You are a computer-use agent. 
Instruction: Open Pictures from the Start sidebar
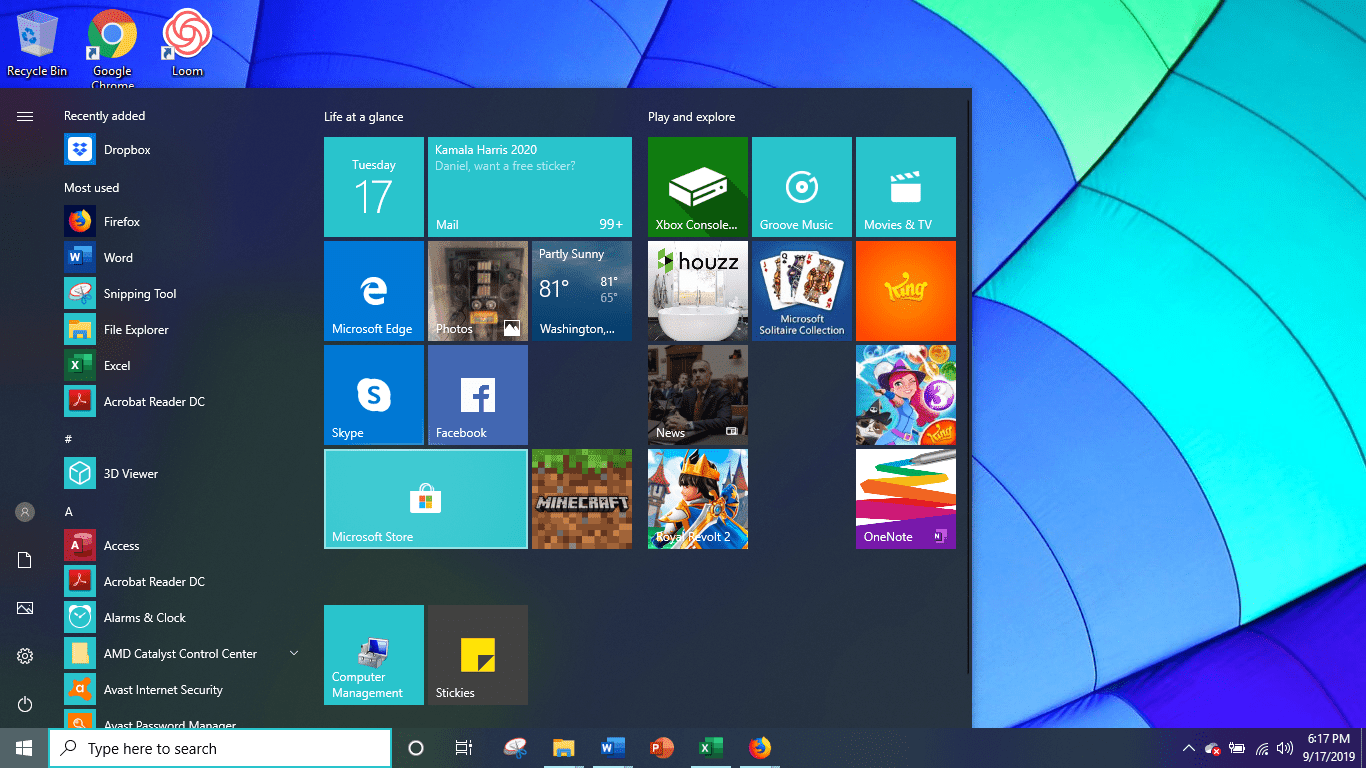[25, 608]
